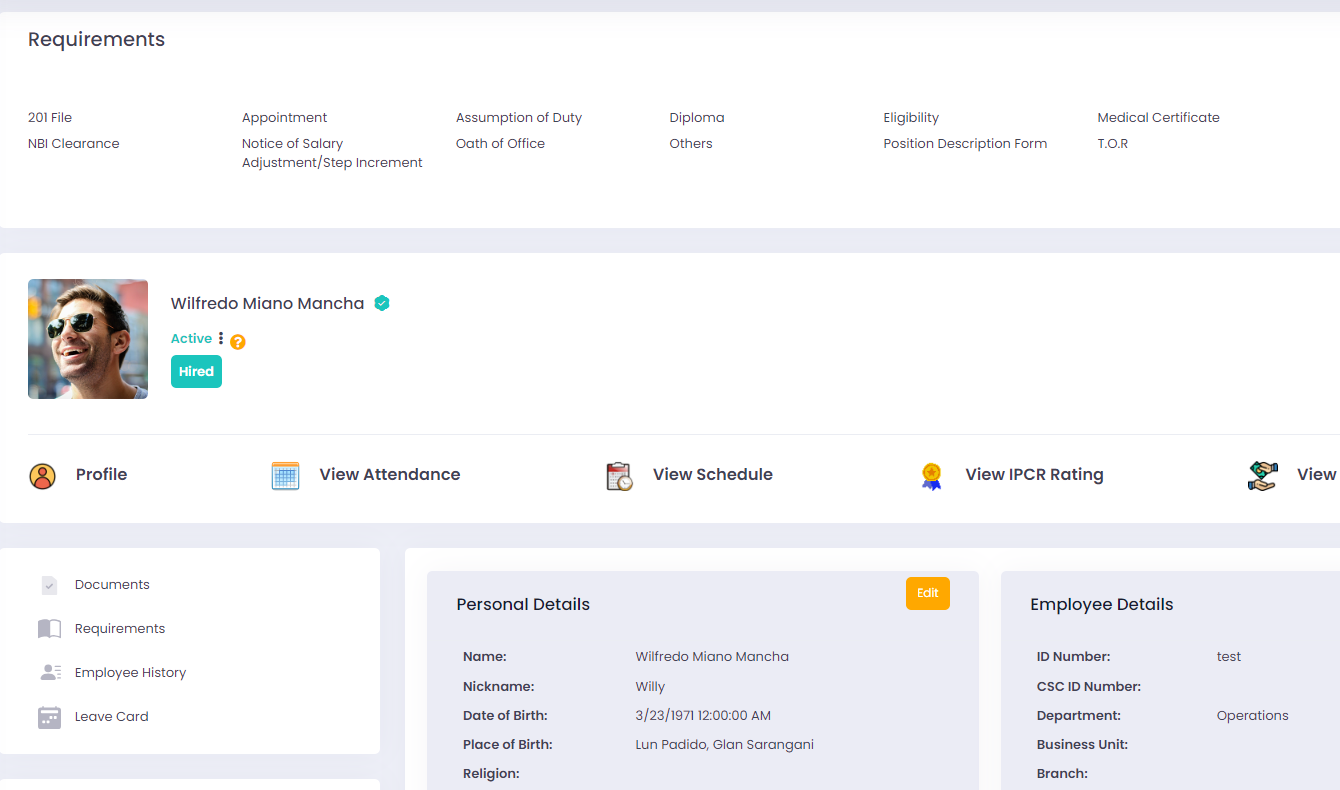Open Requirements in the sidebar
This screenshot has width=1340, height=790.
[x=120, y=629]
